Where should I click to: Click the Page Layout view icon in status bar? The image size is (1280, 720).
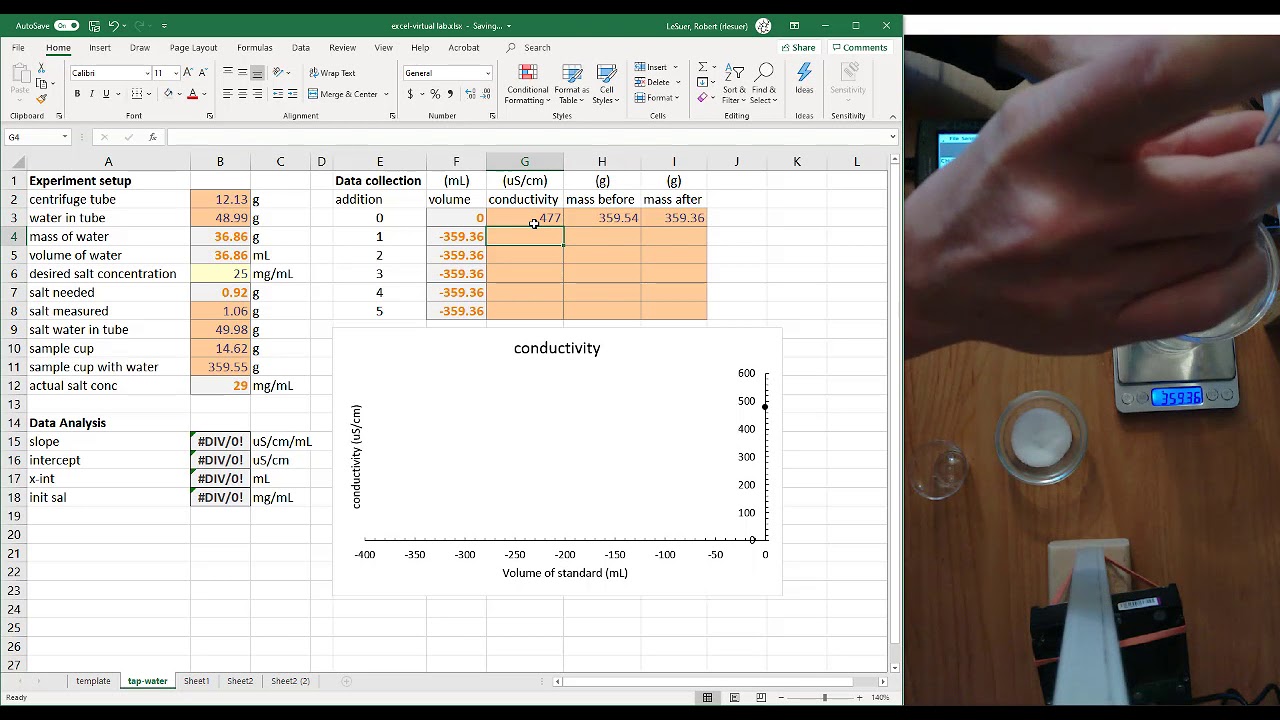(x=734, y=697)
